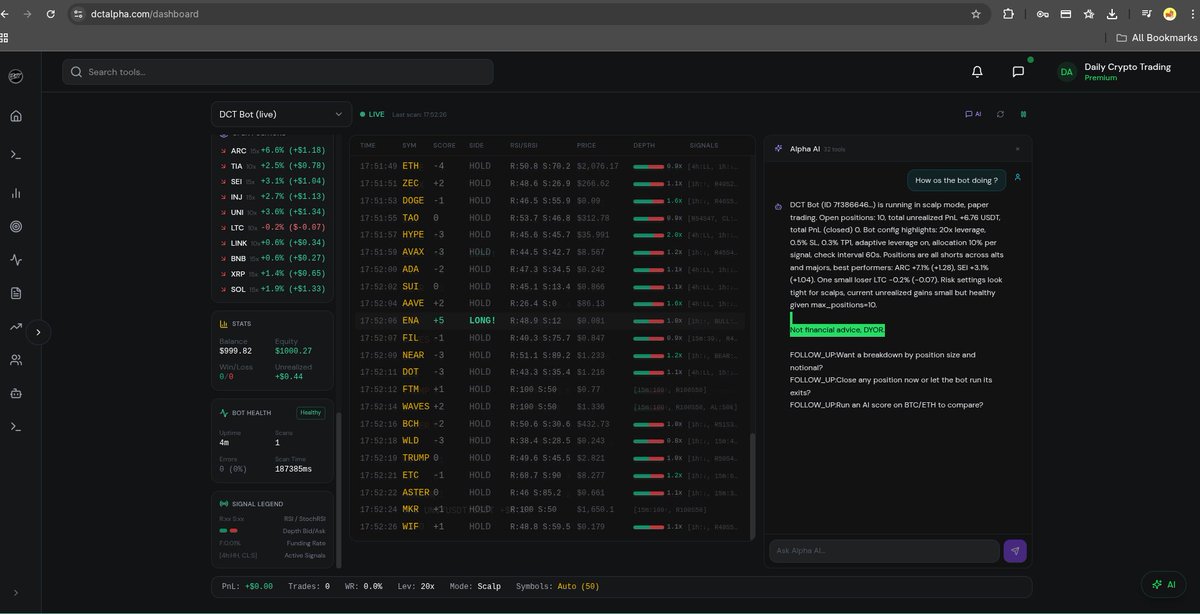Bookmark this page with the star icon

[976, 14]
